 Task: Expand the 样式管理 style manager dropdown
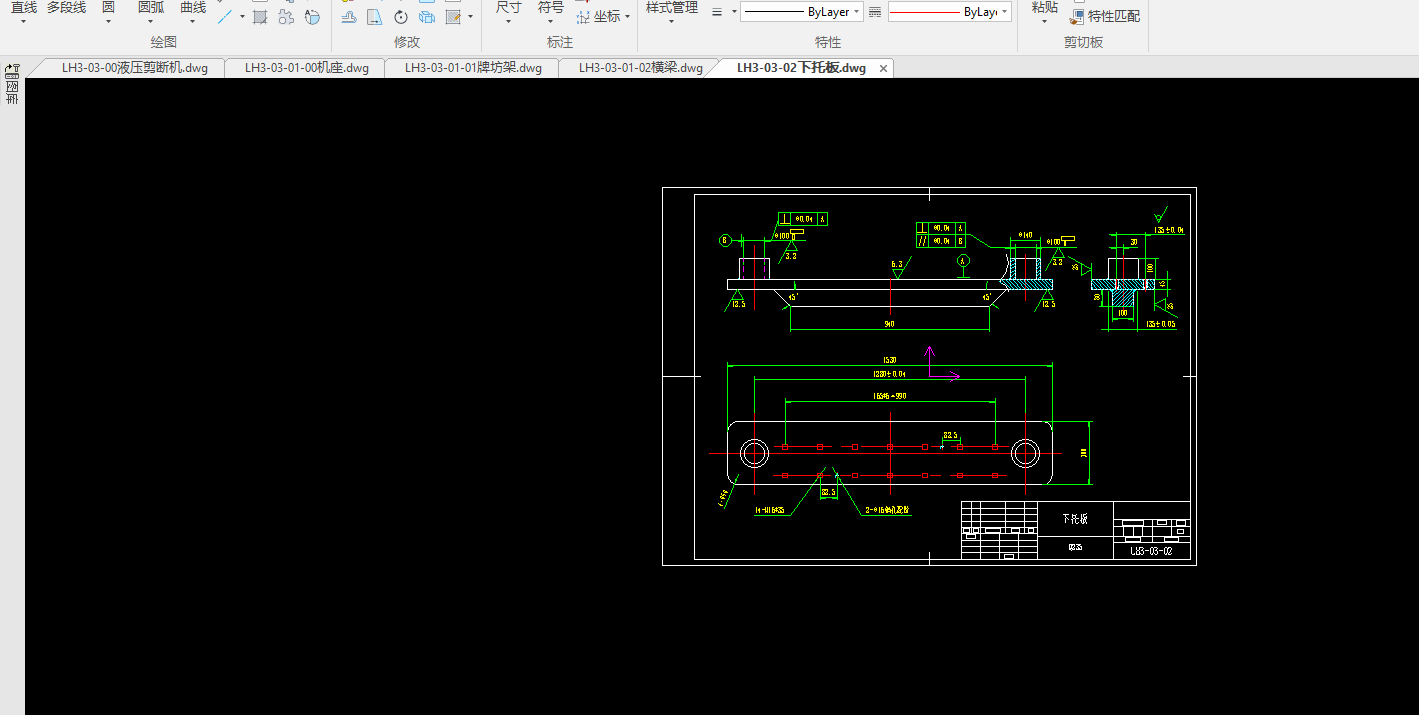coord(671,21)
